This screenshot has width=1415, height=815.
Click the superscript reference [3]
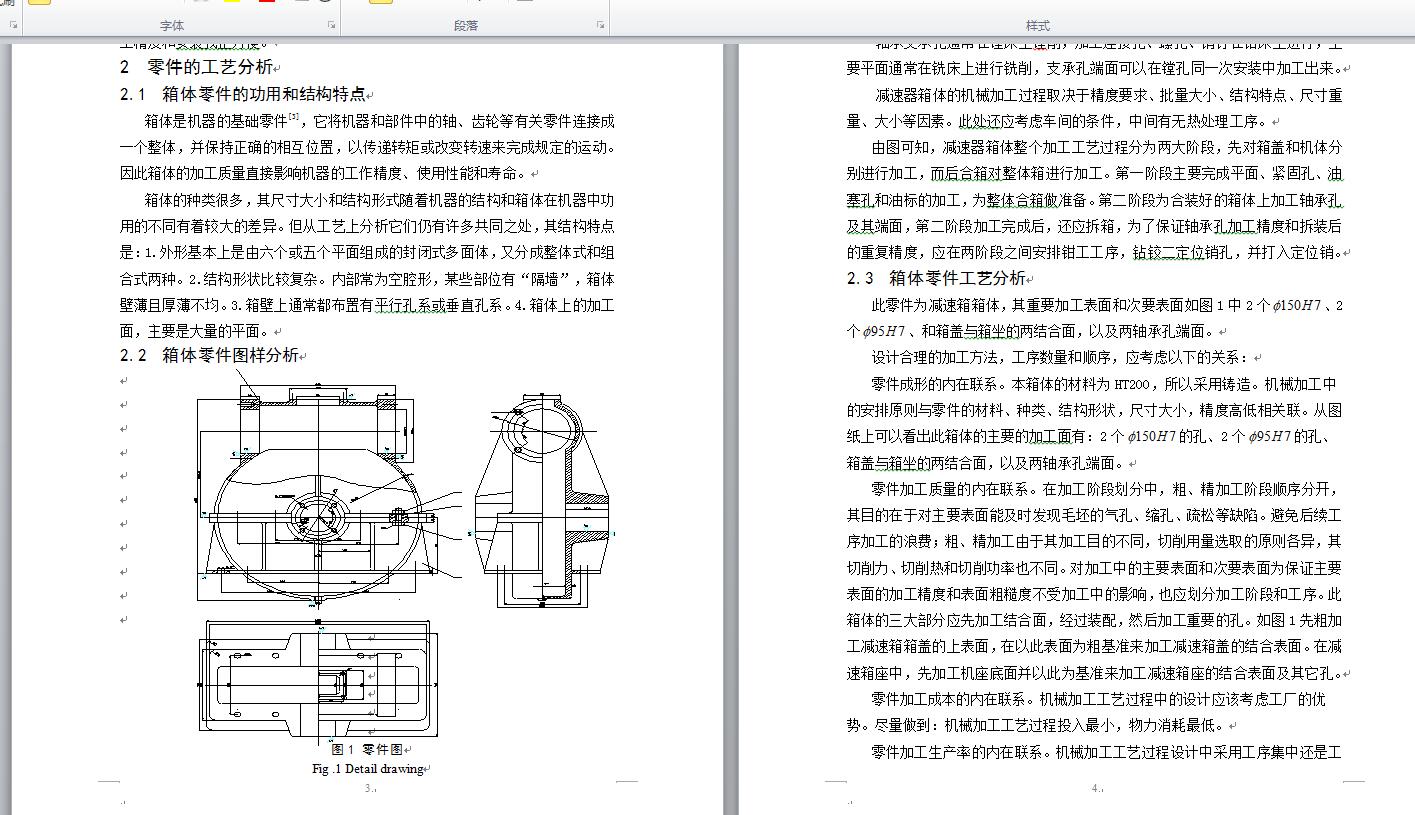coord(294,118)
